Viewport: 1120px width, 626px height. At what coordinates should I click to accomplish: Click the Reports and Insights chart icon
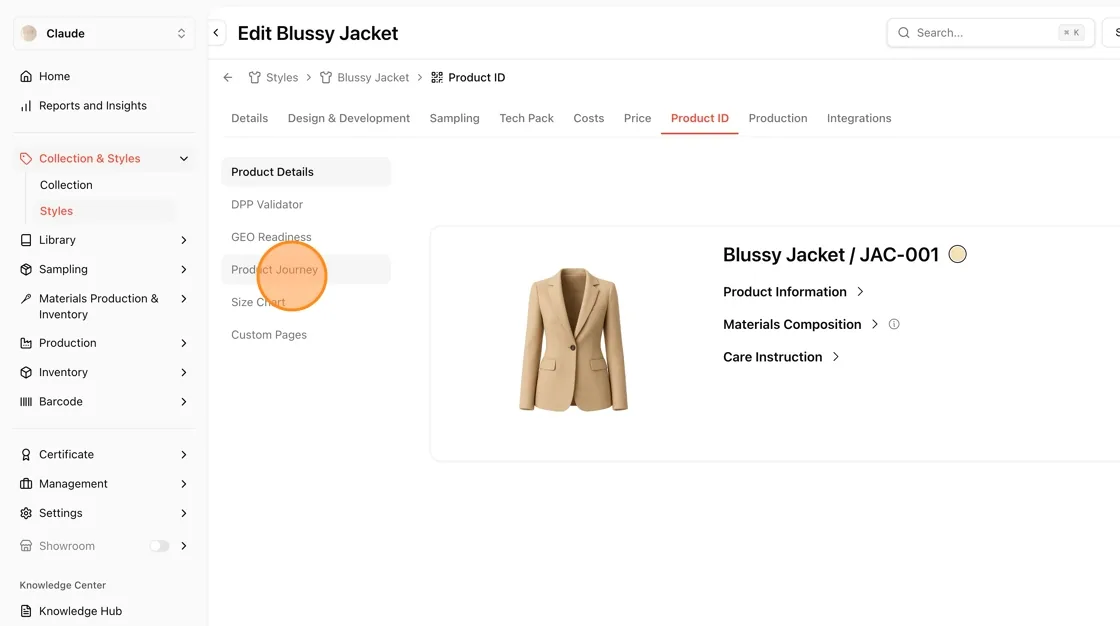coord(26,106)
